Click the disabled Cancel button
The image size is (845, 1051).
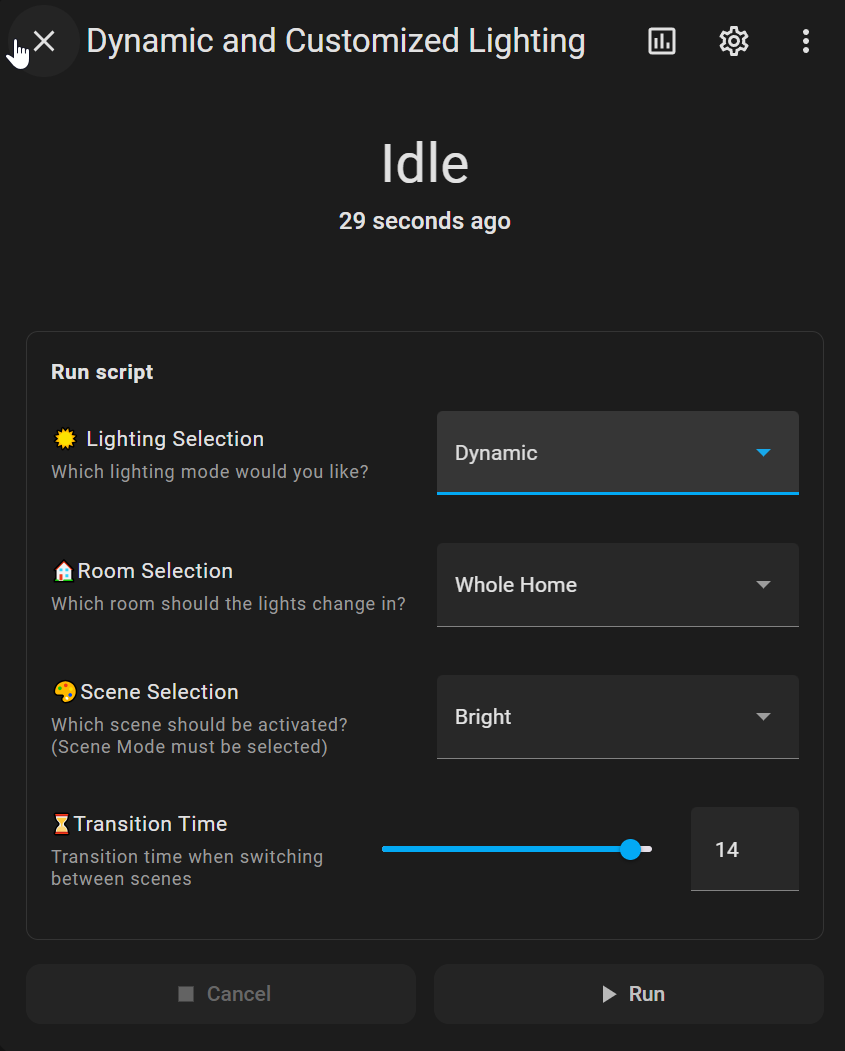220,993
